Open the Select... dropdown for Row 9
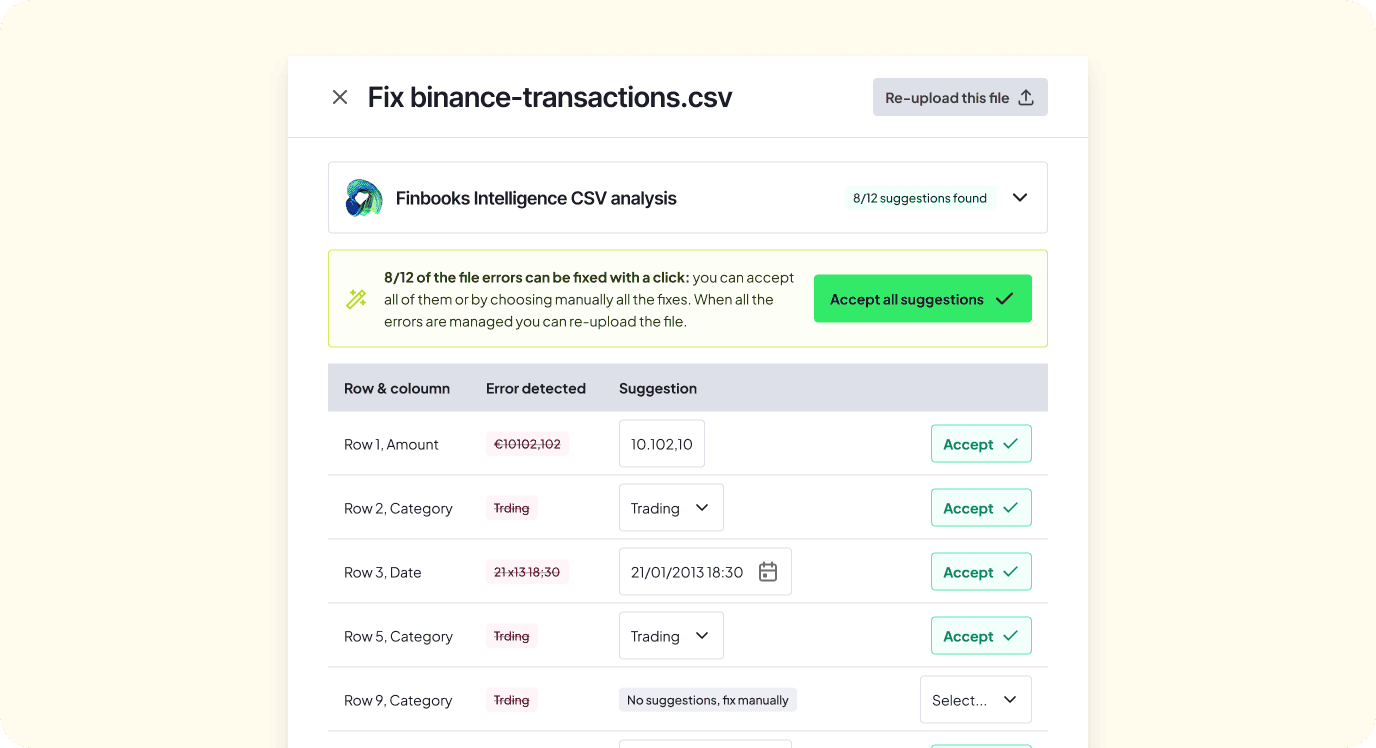 tap(976, 700)
